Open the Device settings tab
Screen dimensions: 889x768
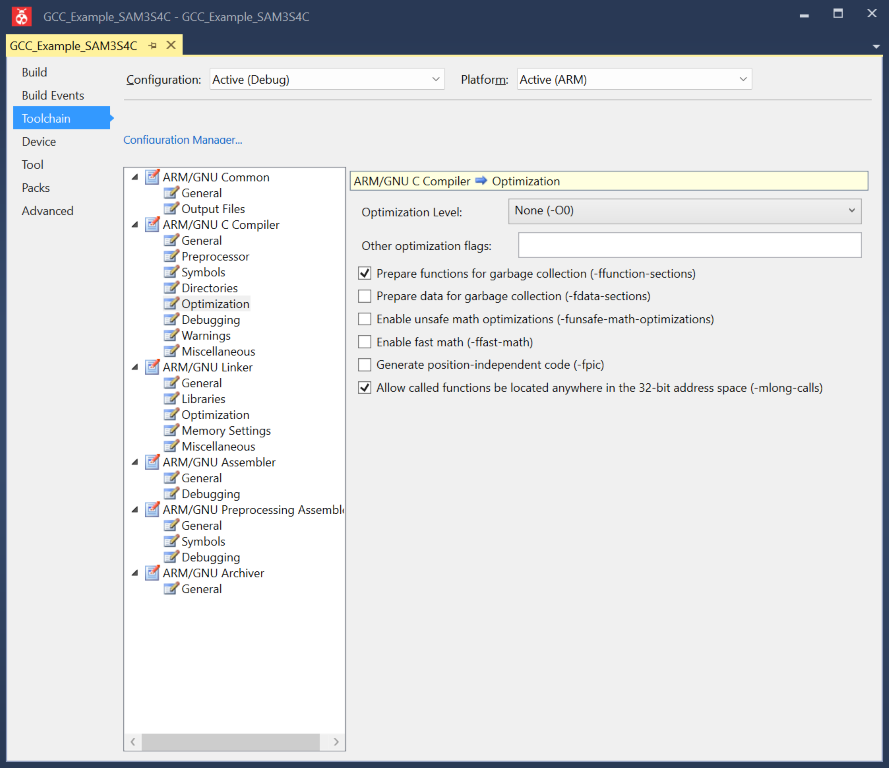click(39, 142)
